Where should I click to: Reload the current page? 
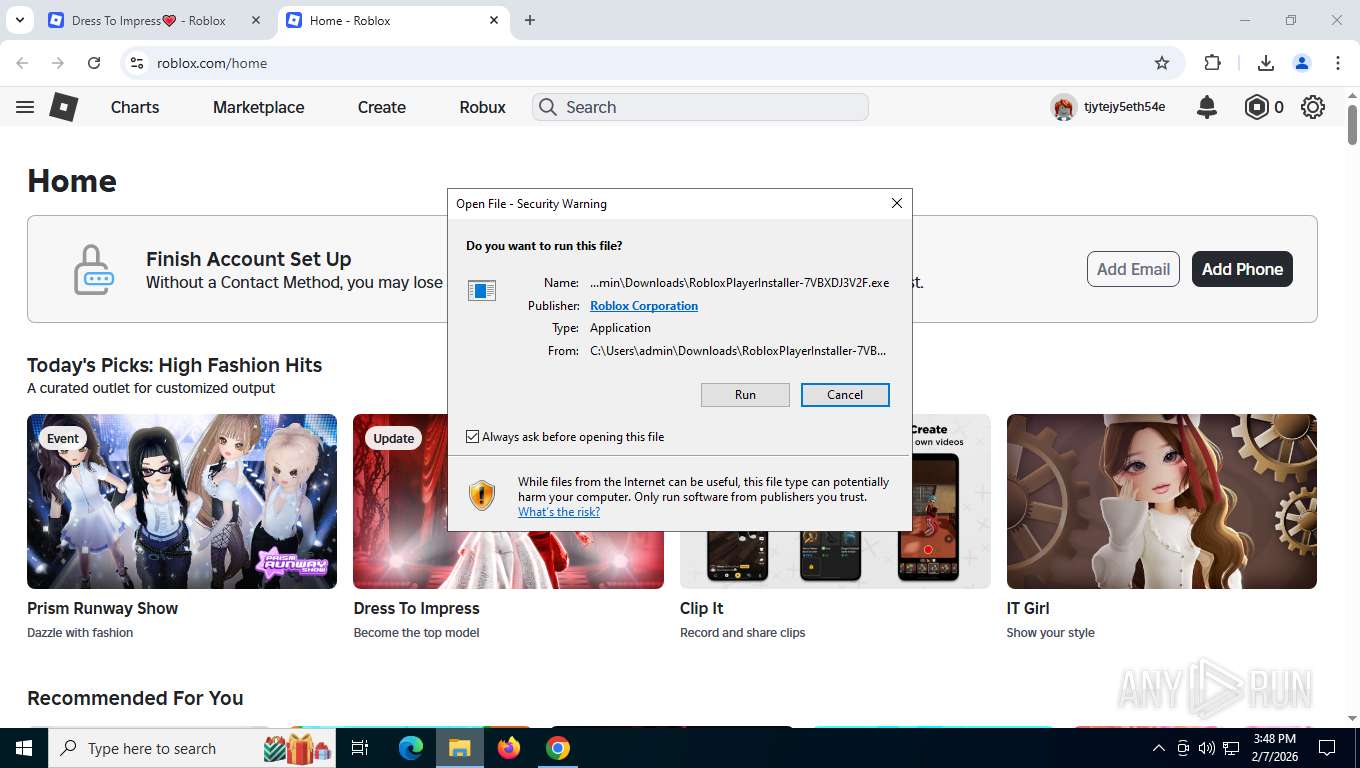click(x=94, y=63)
